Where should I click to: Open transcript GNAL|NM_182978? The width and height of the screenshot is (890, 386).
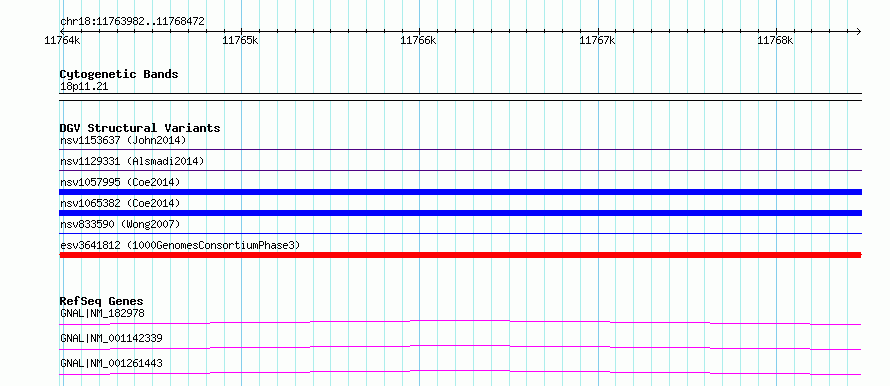98,313
